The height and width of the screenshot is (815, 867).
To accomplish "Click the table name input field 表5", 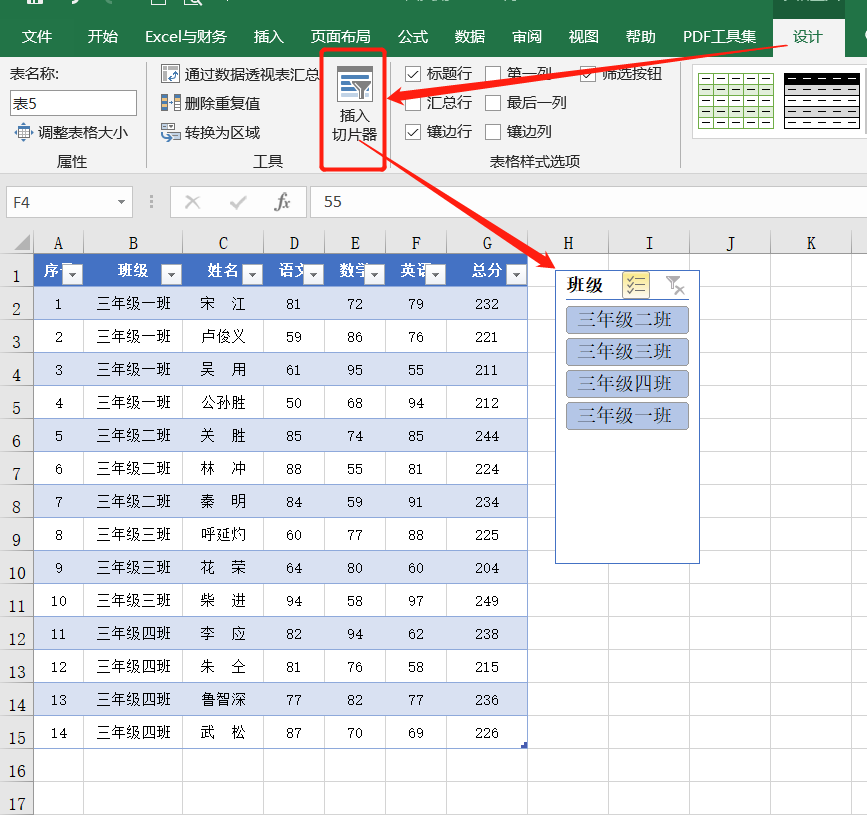I will [x=73, y=103].
